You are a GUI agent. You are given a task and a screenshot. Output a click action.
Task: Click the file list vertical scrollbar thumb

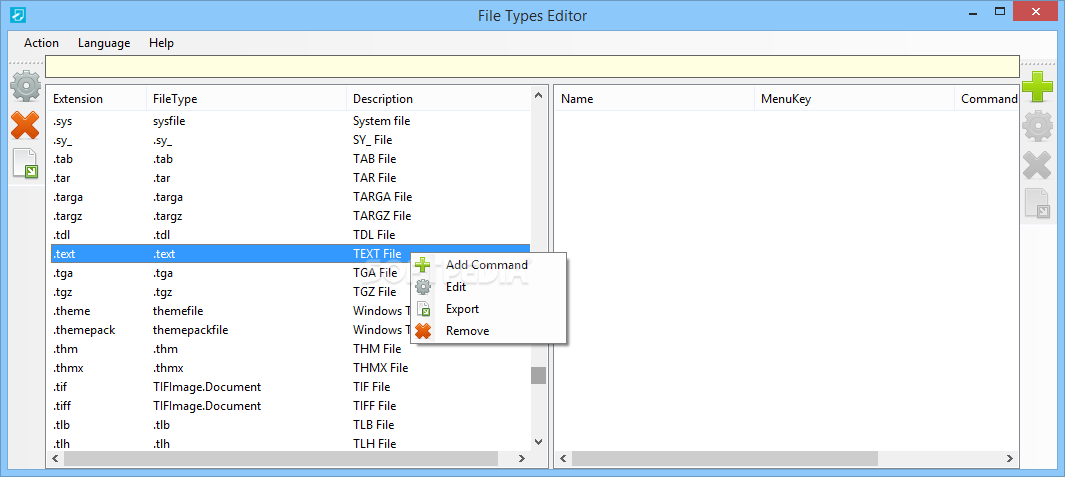pos(539,375)
